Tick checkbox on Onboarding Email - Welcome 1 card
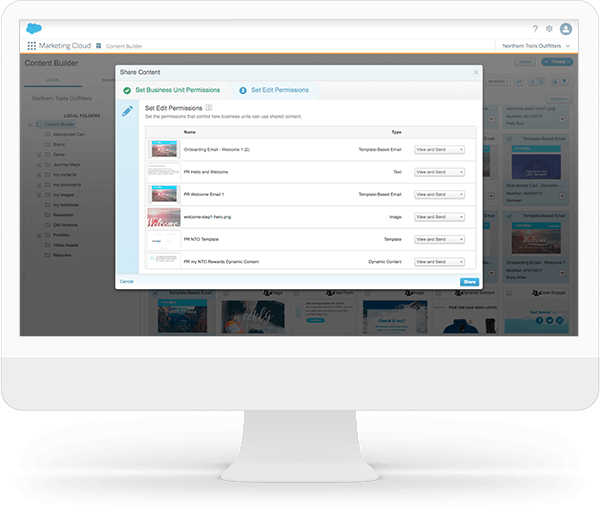Viewport: 600px width, 510px height. pos(509,216)
